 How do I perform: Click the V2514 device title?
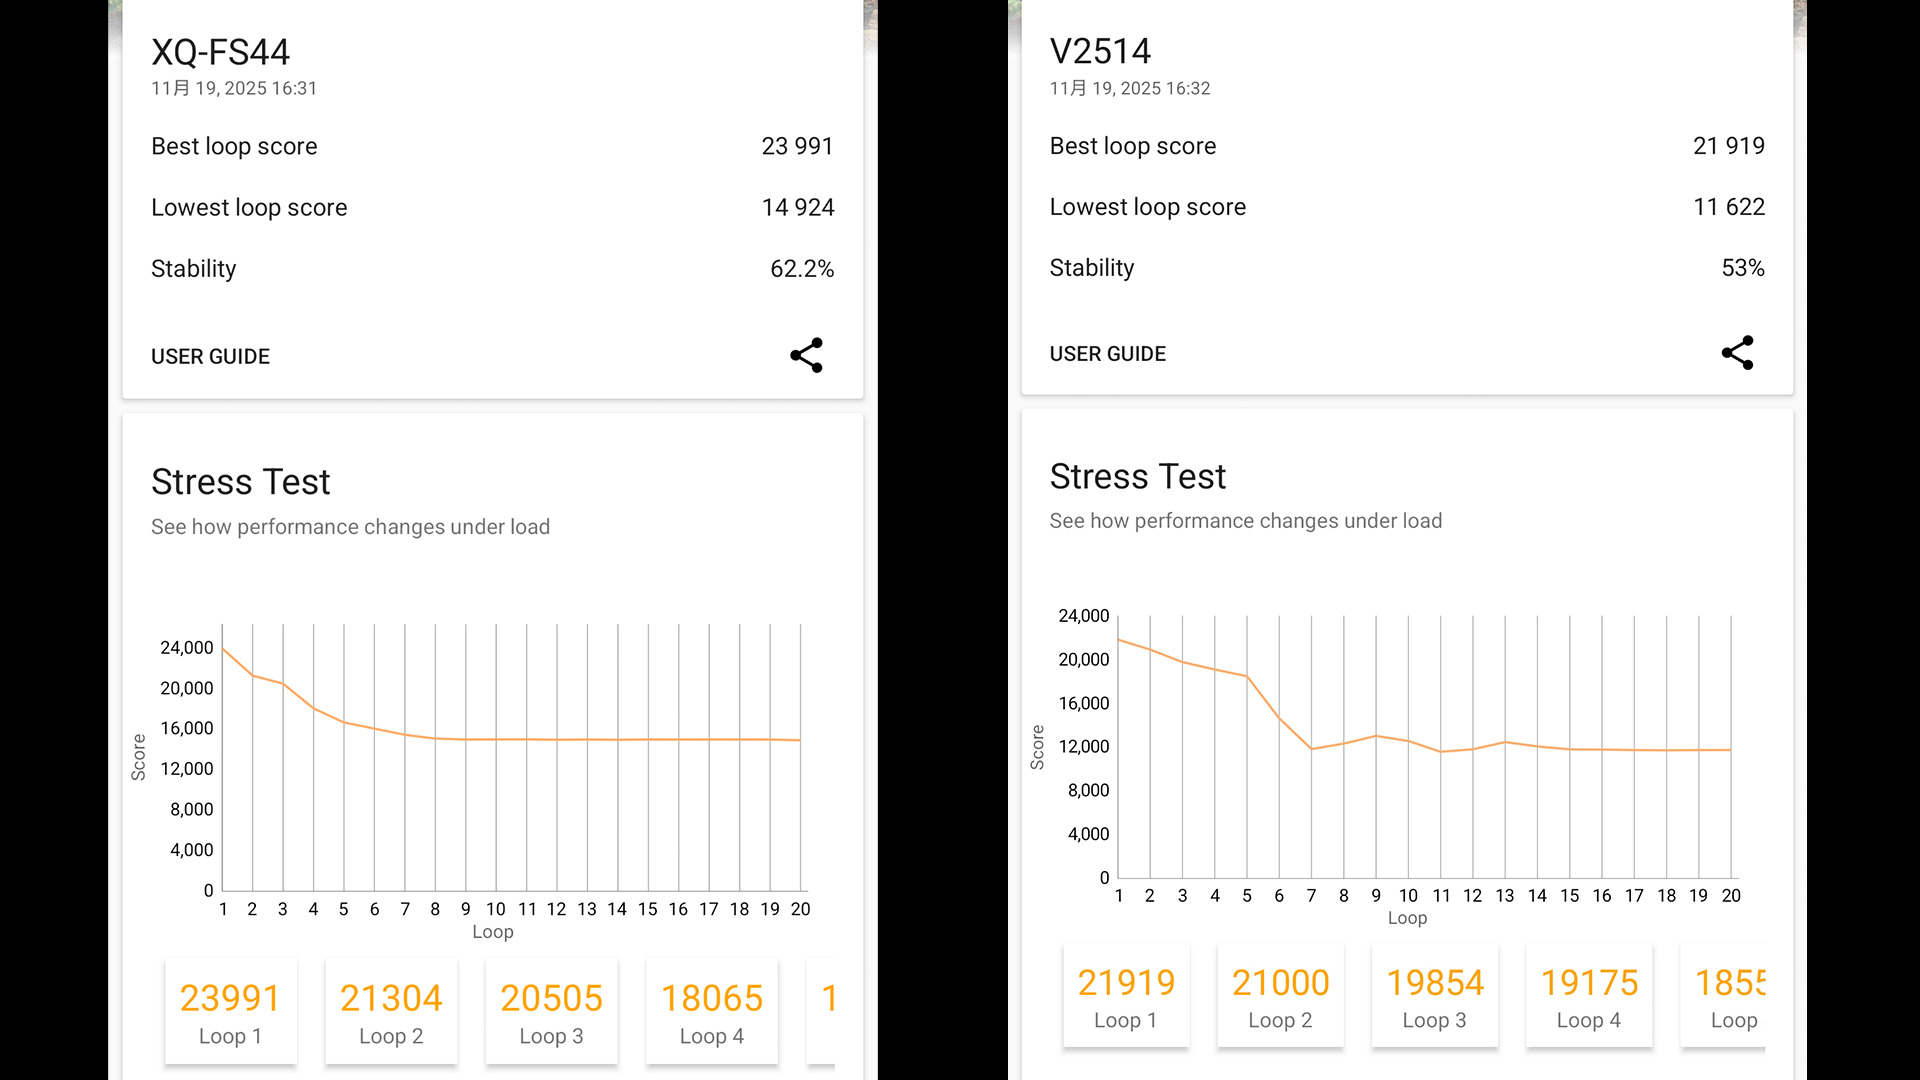(x=1100, y=51)
